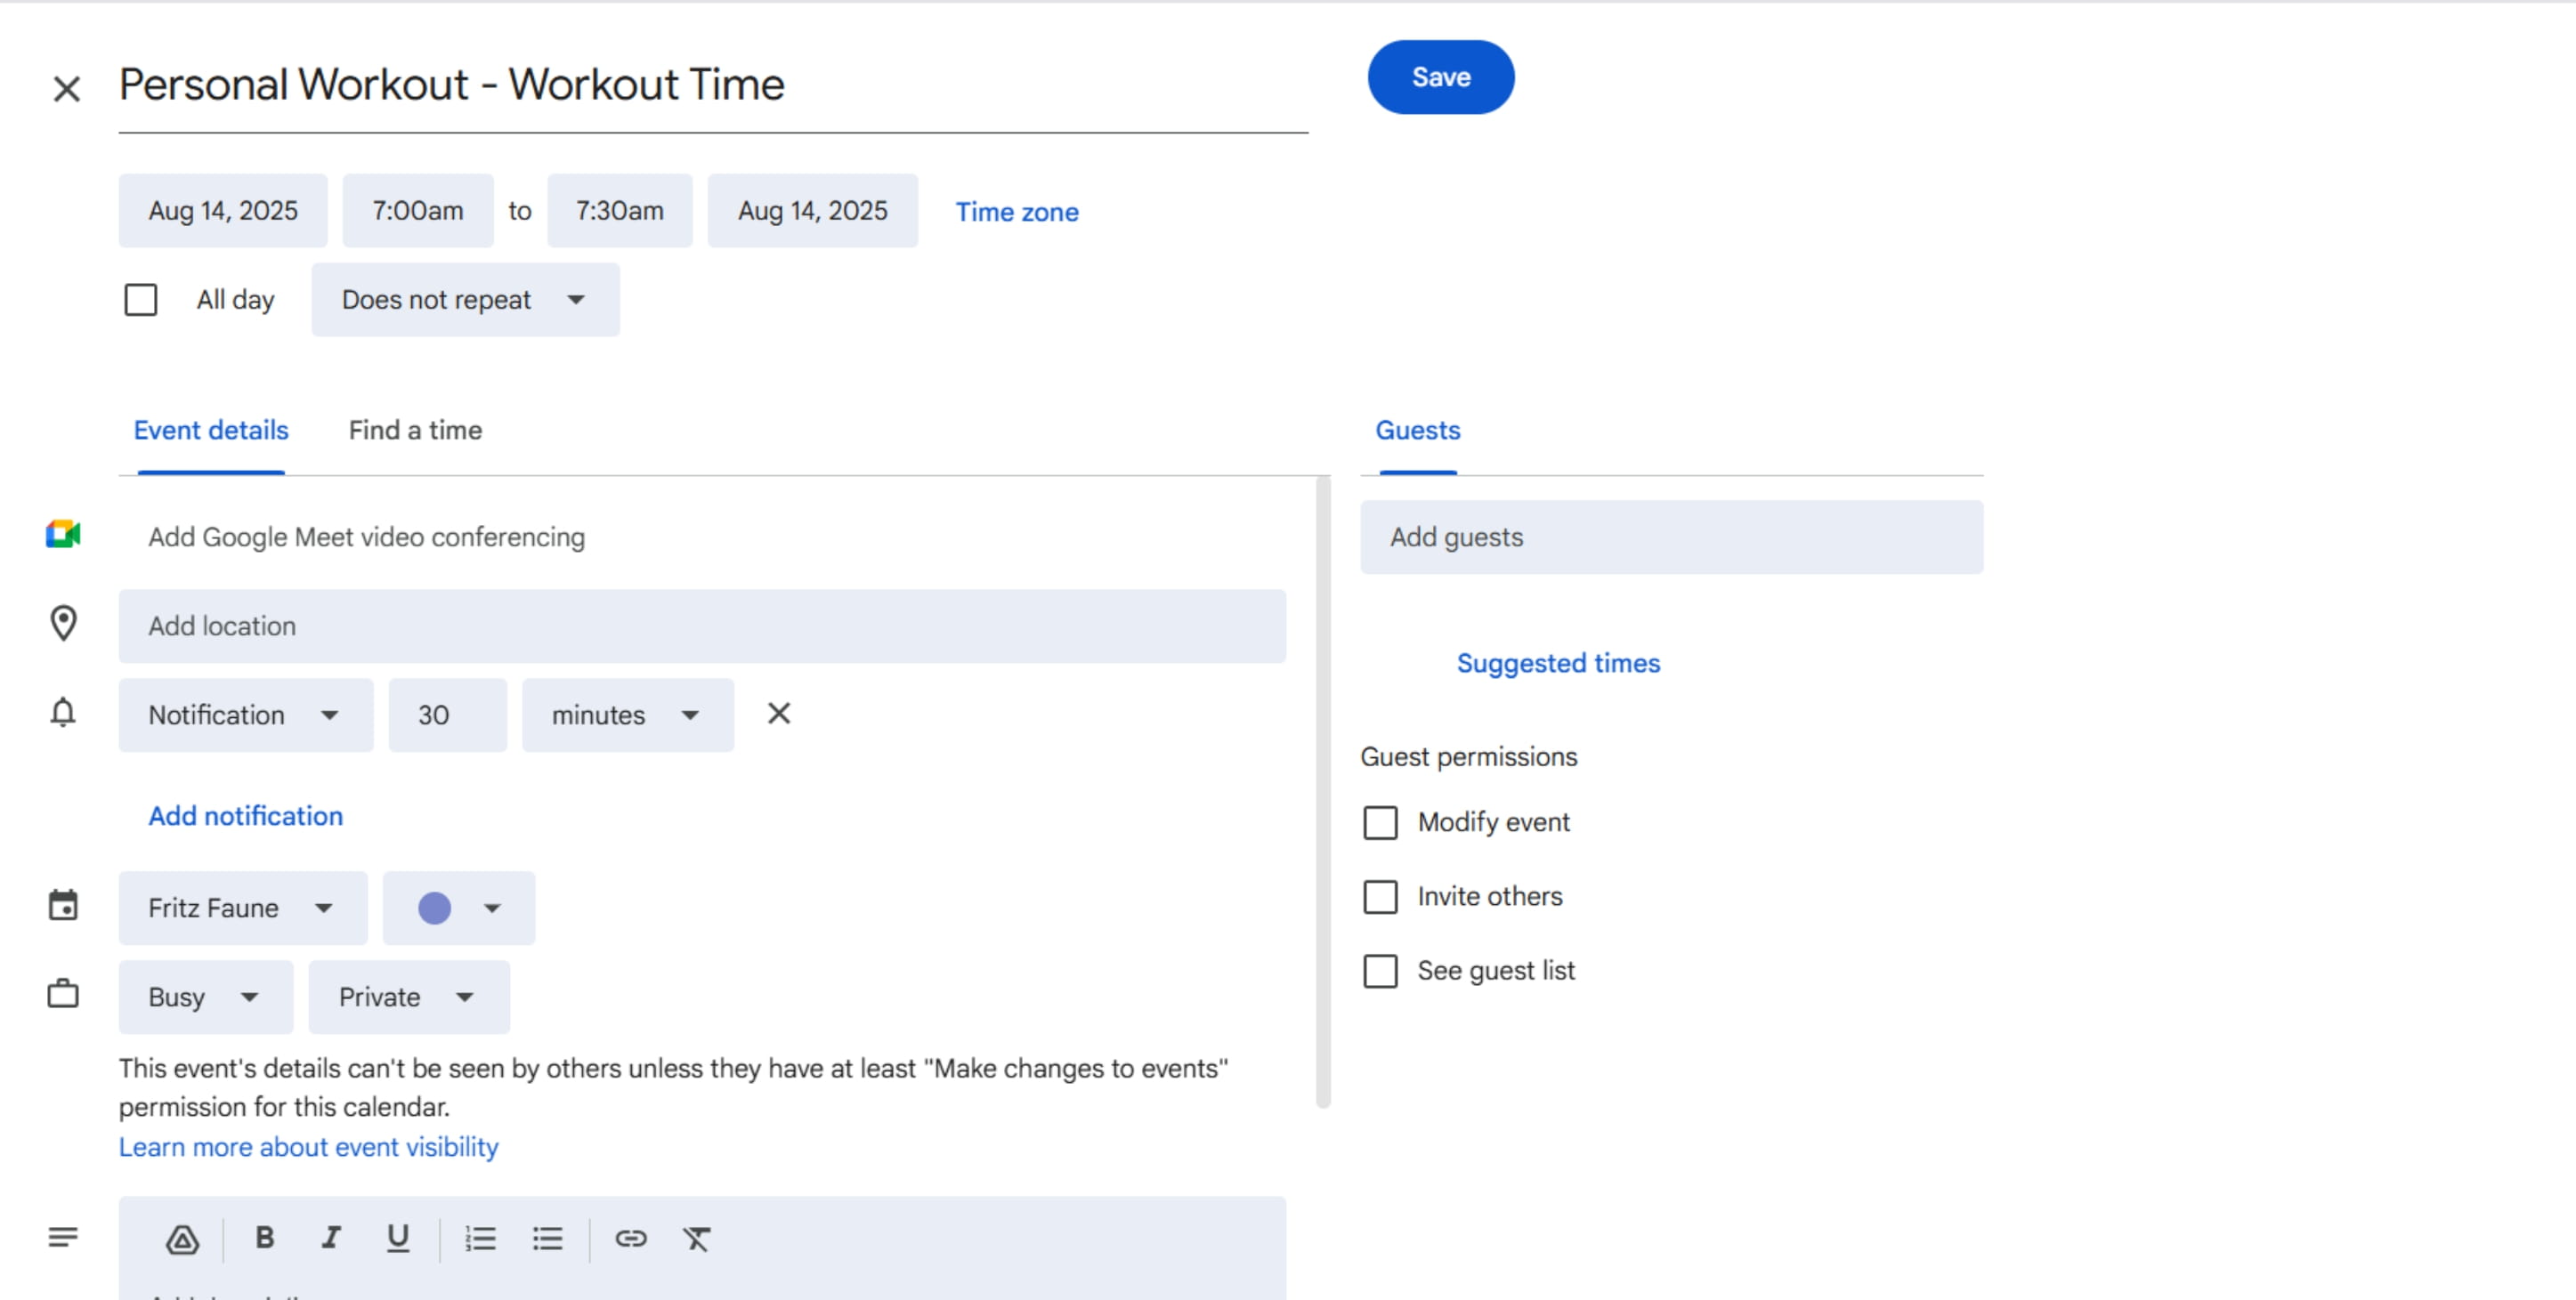Viewport: 2576px width, 1300px height.
Task: Click the remove formatting icon
Action: pyautogui.click(x=697, y=1239)
